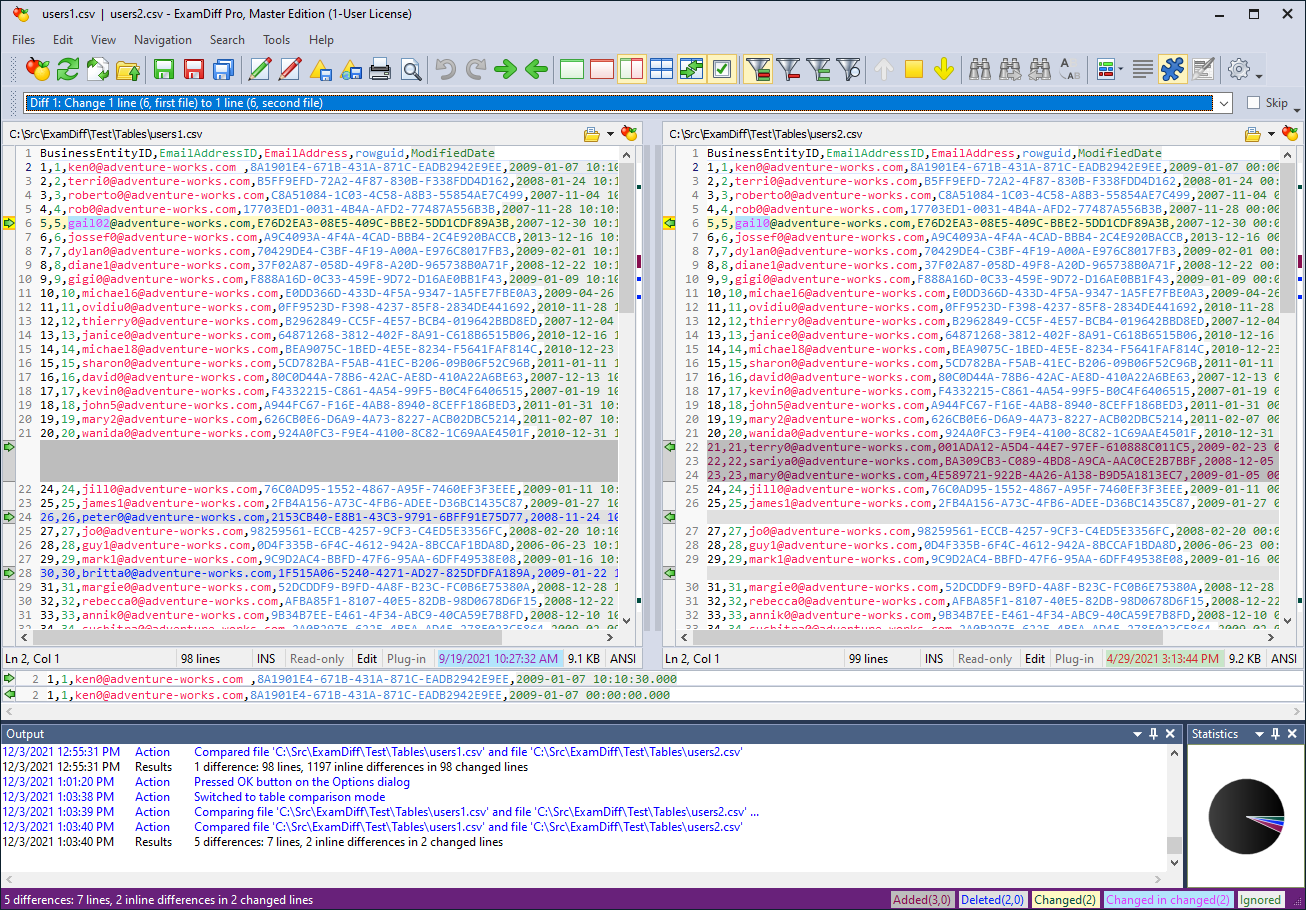Screen dimensions: 1306x910
Task: Open the Navigation menu
Action: pos(163,40)
